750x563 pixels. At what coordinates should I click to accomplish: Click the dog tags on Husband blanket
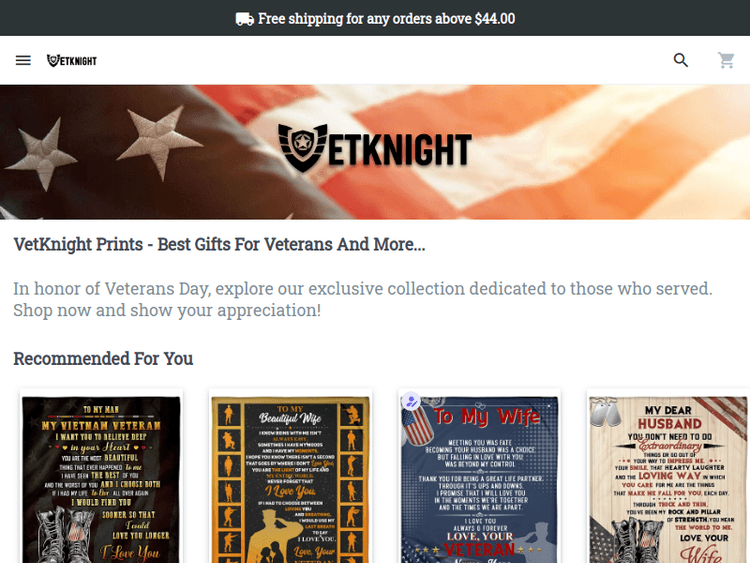click(x=605, y=411)
